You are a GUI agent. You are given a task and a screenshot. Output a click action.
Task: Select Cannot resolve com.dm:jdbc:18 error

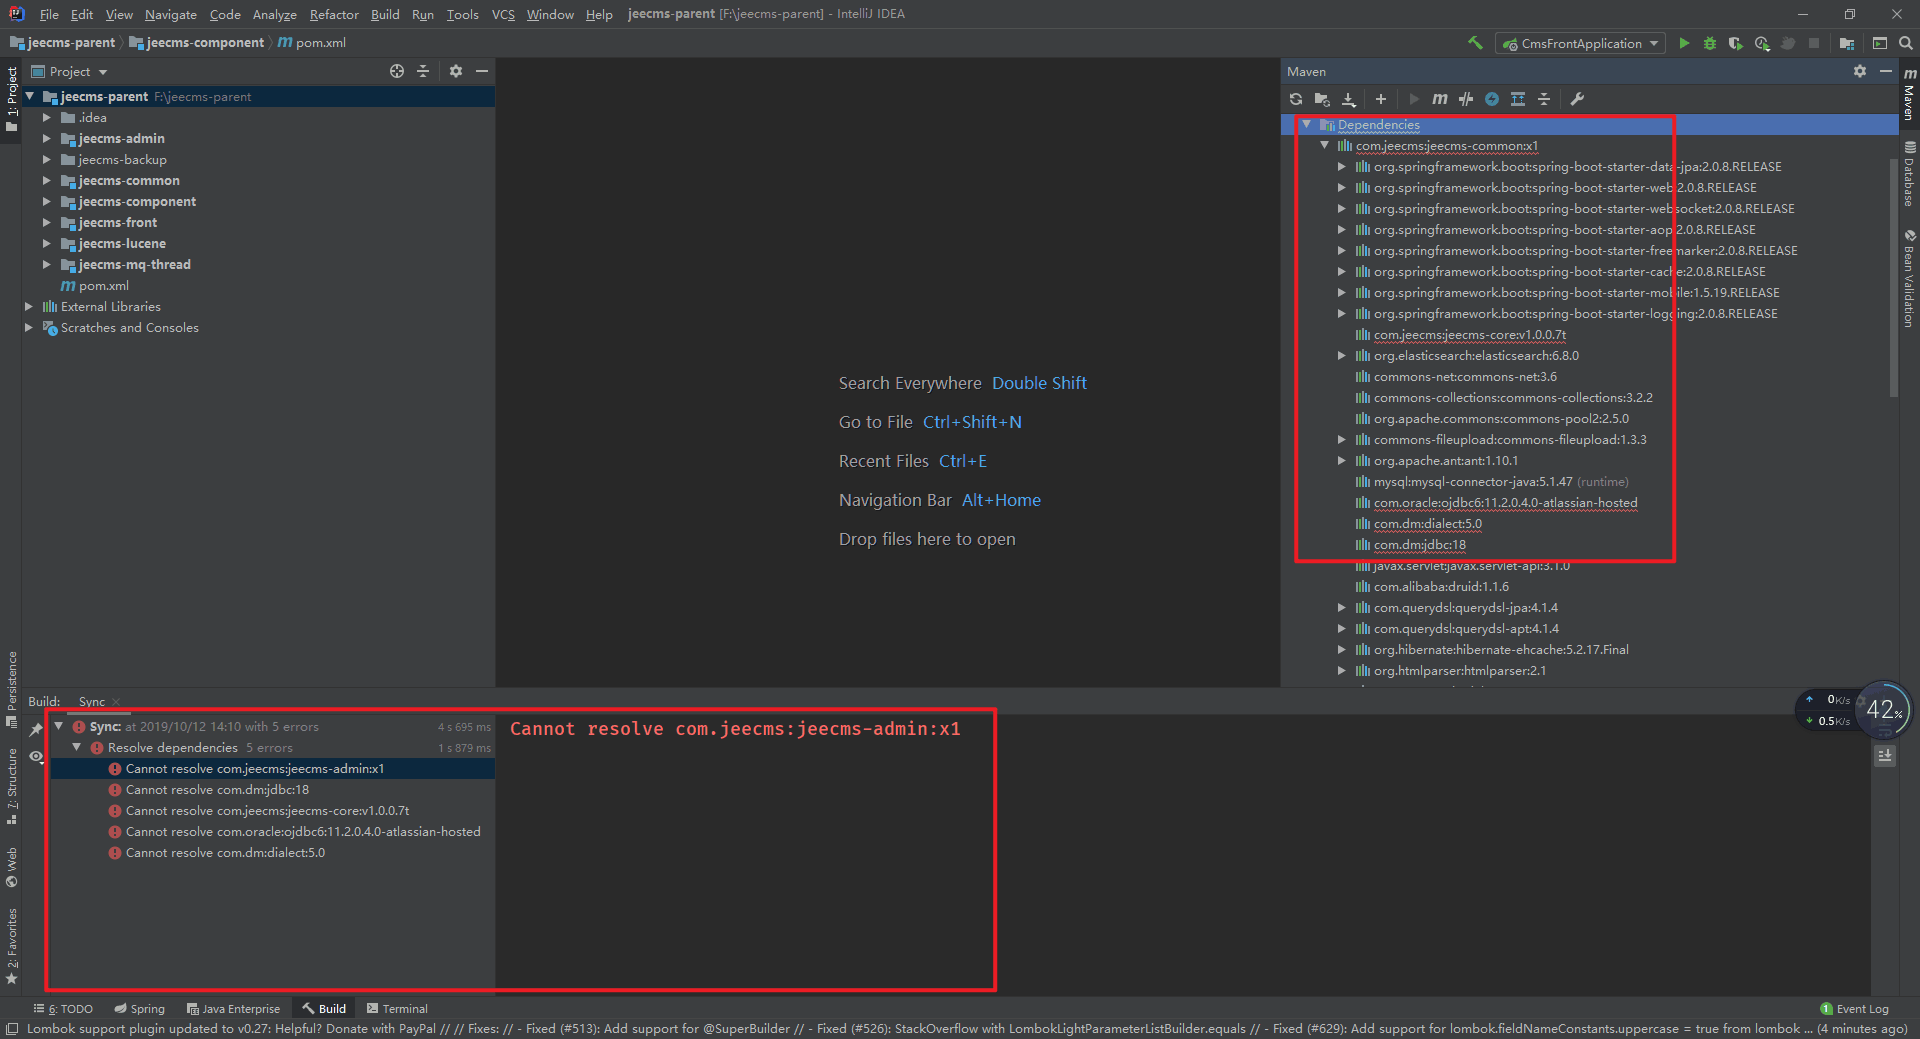(217, 790)
